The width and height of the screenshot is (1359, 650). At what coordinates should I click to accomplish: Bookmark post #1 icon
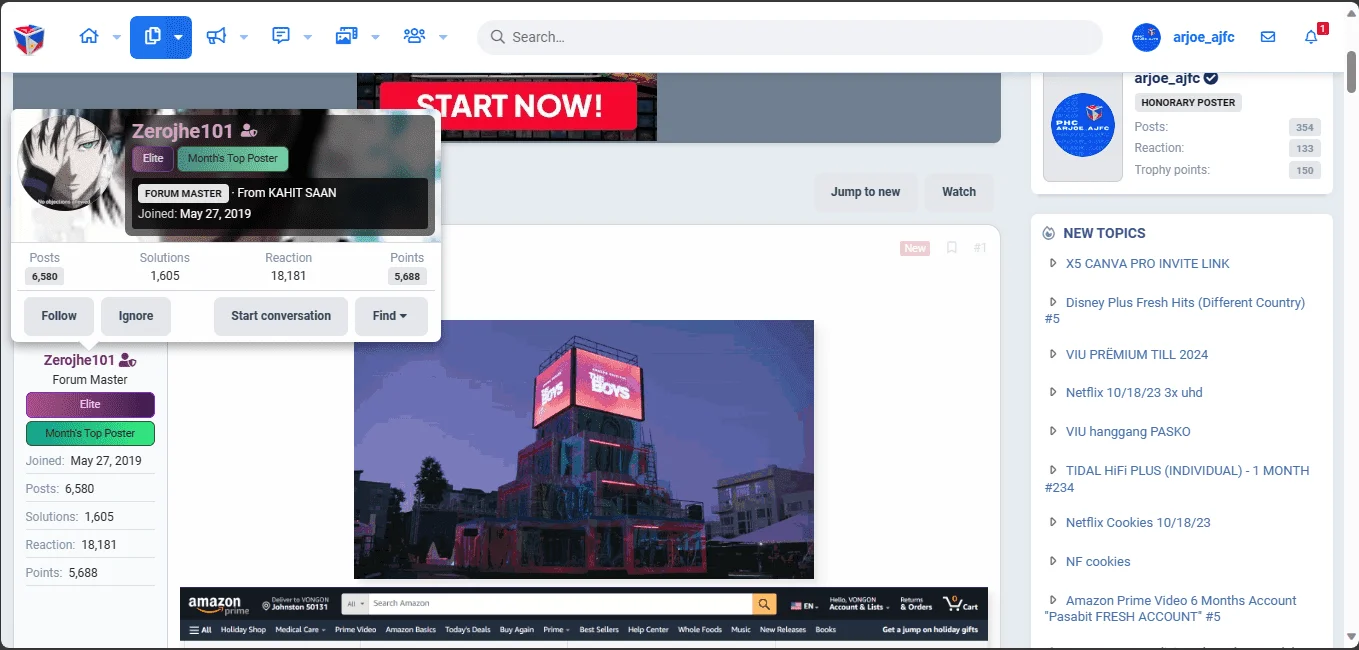(x=952, y=248)
